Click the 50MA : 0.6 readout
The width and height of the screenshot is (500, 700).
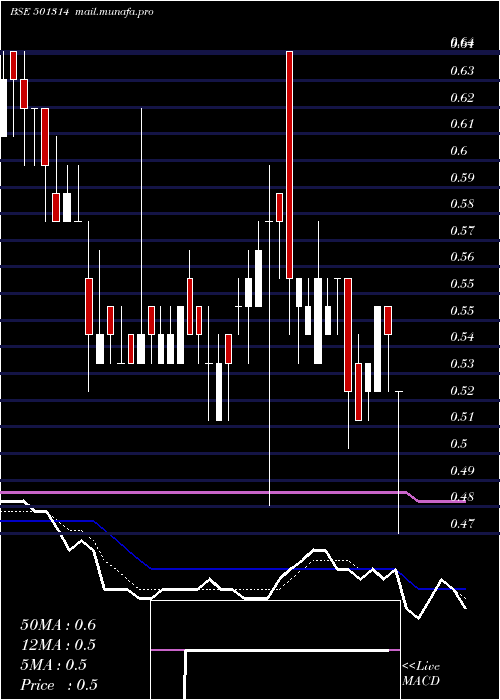(x=58, y=625)
